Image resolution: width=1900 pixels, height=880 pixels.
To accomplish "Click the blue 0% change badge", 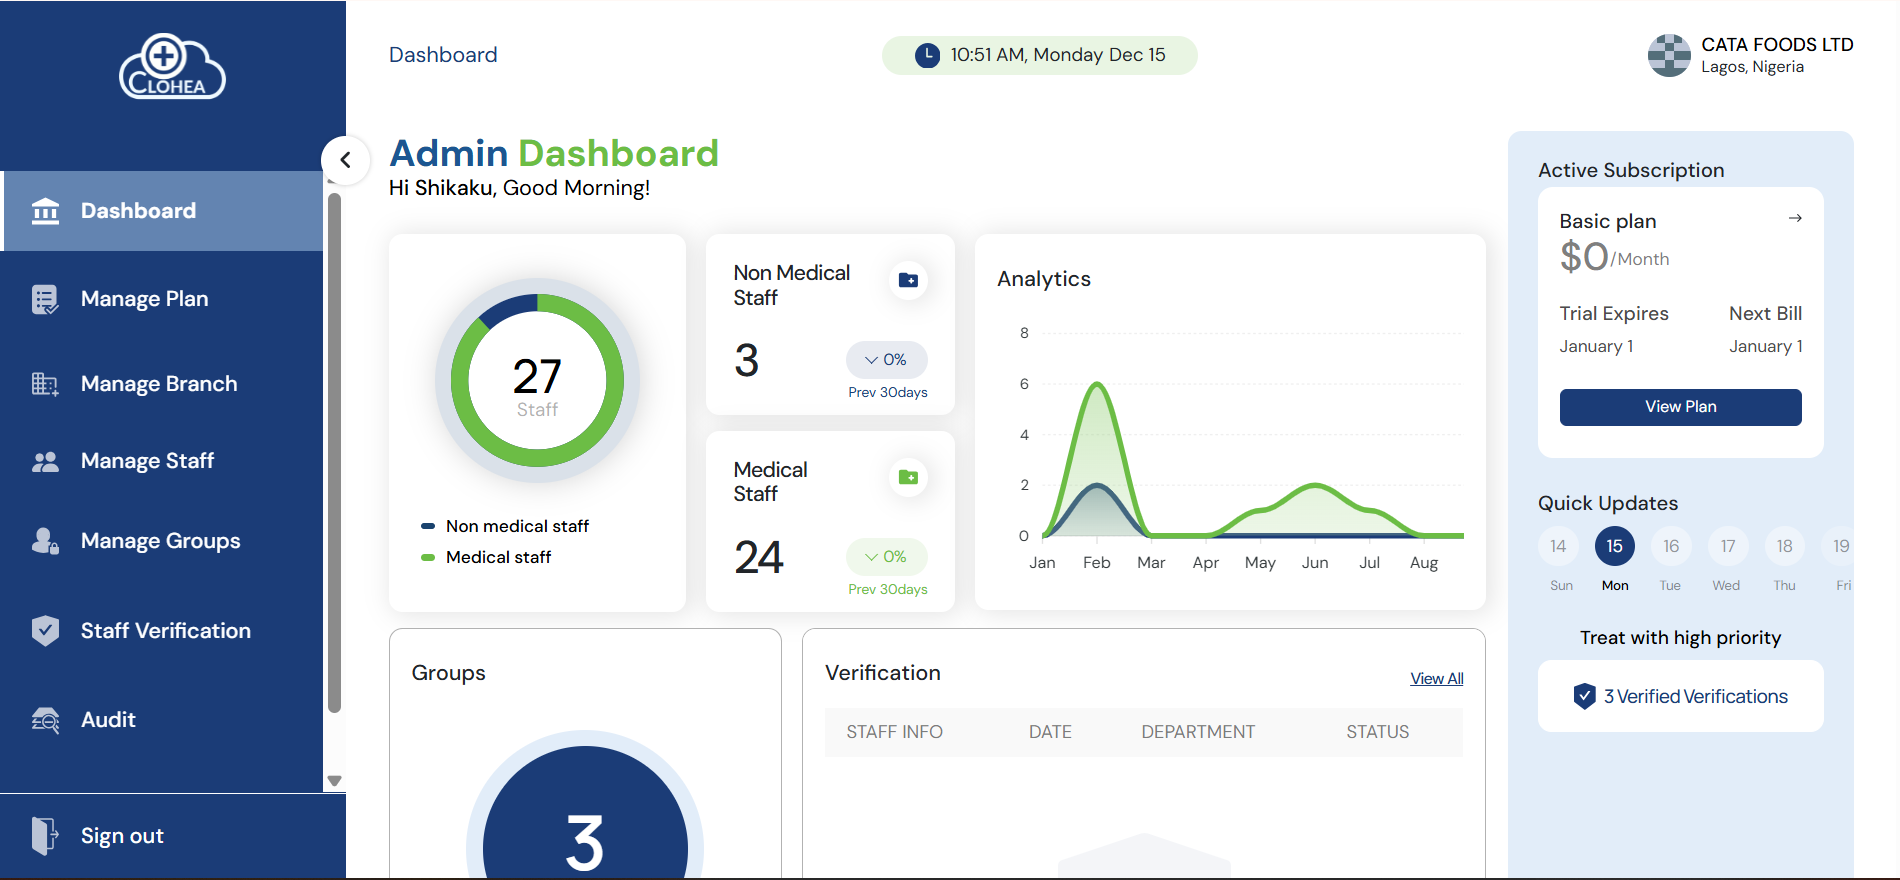I will point(887,360).
